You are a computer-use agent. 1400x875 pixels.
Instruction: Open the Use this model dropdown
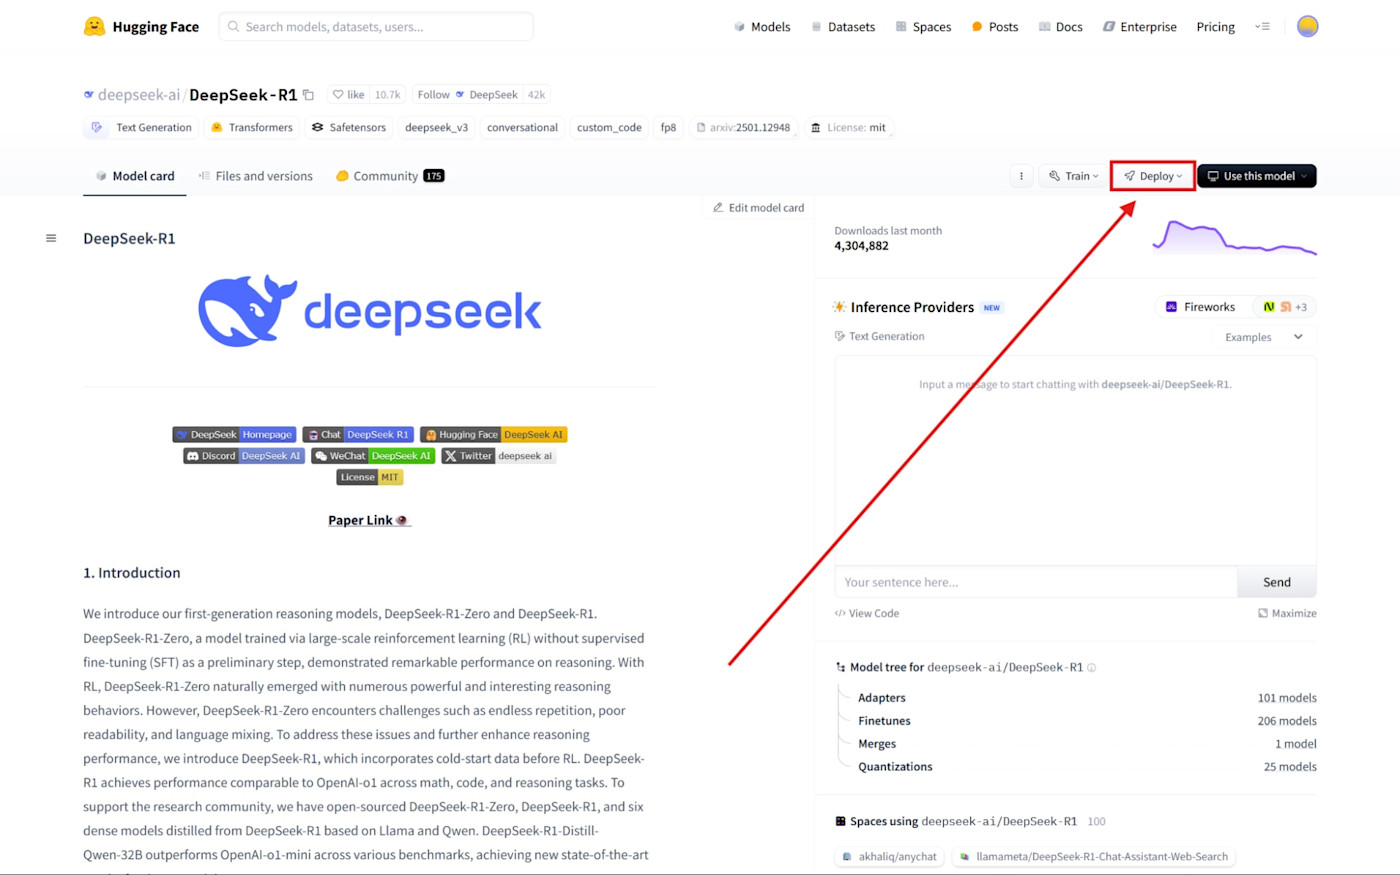point(1257,176)
